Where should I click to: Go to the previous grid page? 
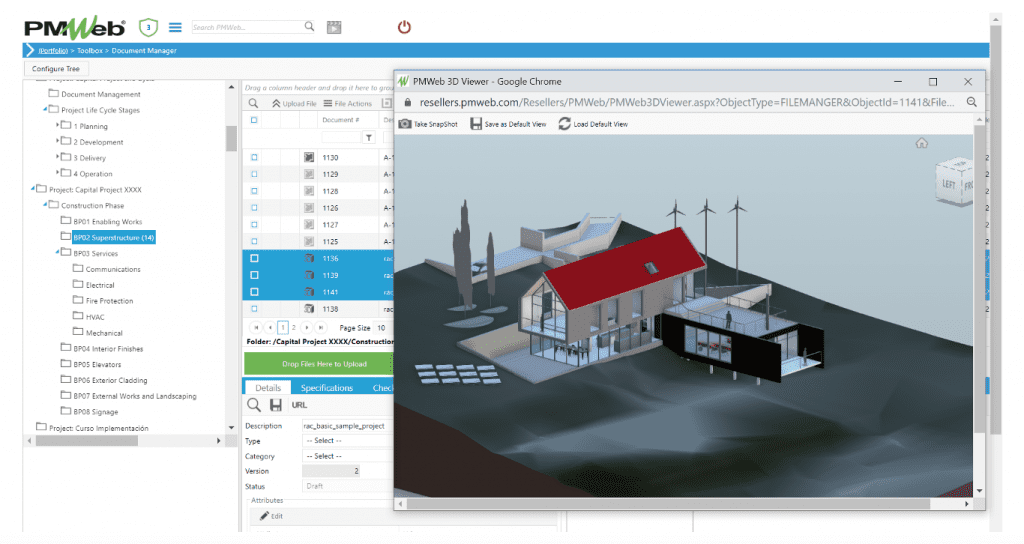tap(270, 328)
